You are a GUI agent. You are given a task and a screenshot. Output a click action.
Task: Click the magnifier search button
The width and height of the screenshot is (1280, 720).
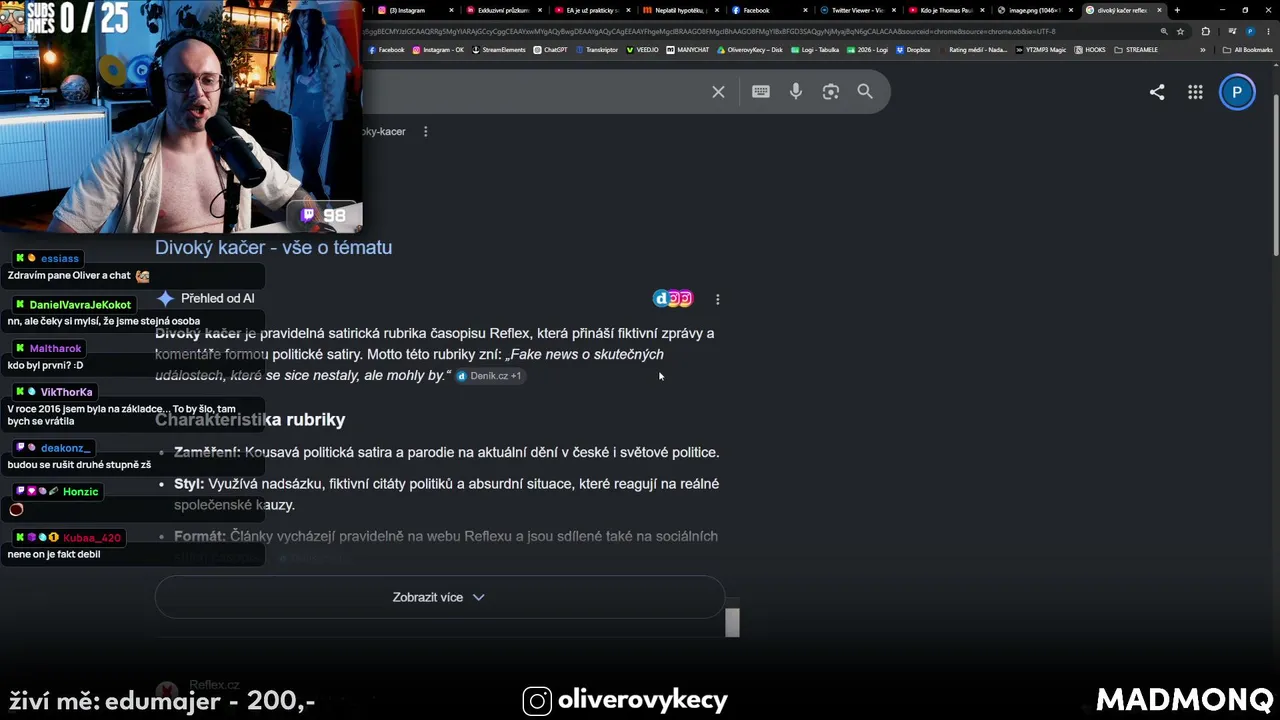(865, 92)
